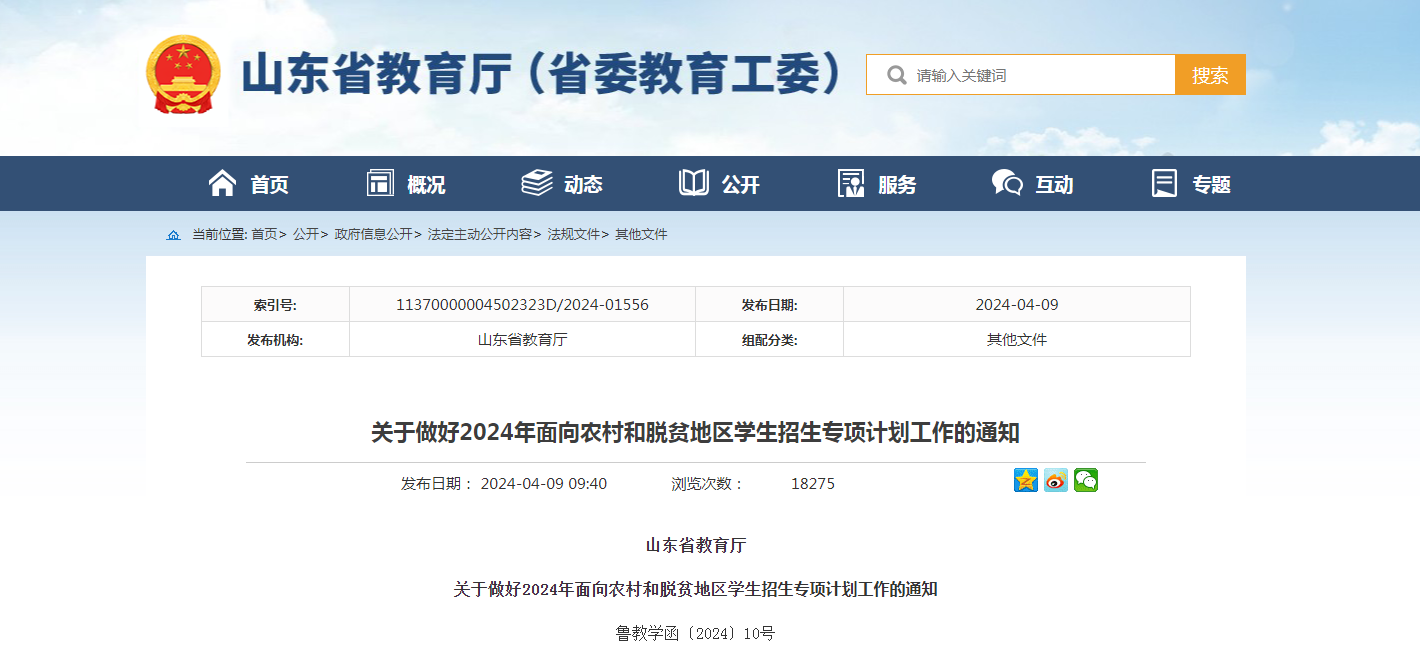Click document number 鲁教学函〔2024〕10号

[696, 634]
